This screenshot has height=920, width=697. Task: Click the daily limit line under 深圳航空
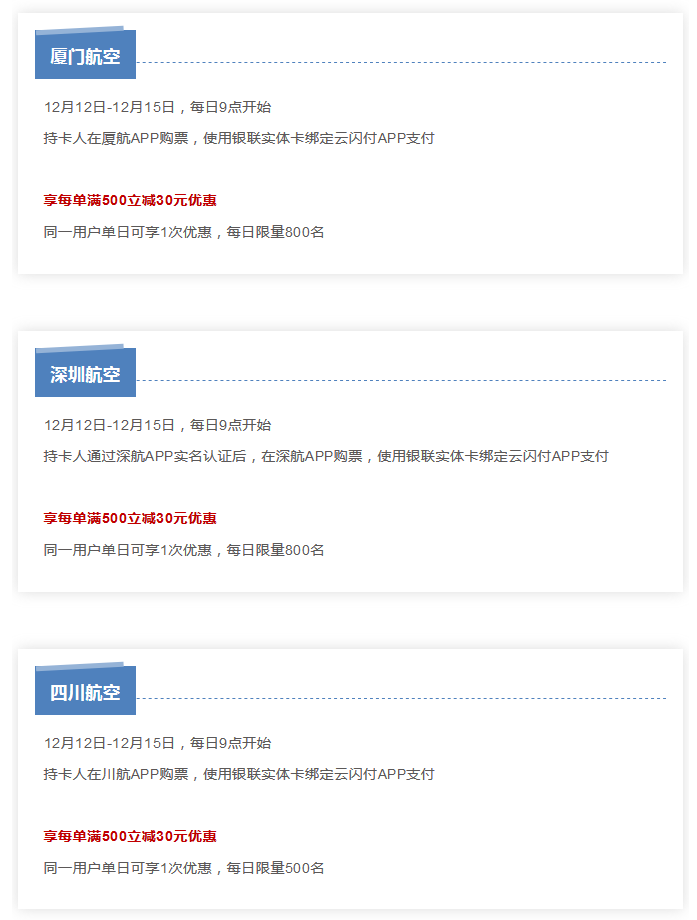click(x=184, y=550)
